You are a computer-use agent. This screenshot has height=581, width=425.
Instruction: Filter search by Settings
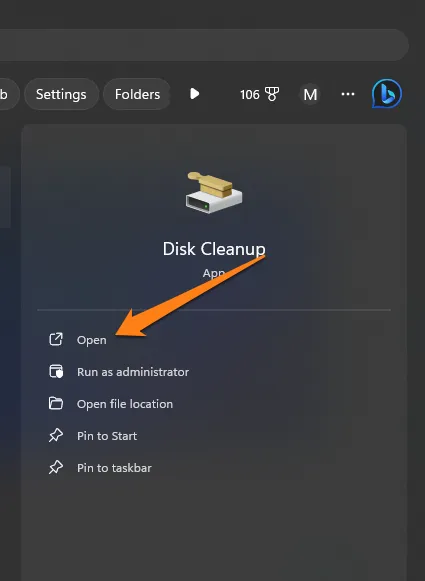61,94
